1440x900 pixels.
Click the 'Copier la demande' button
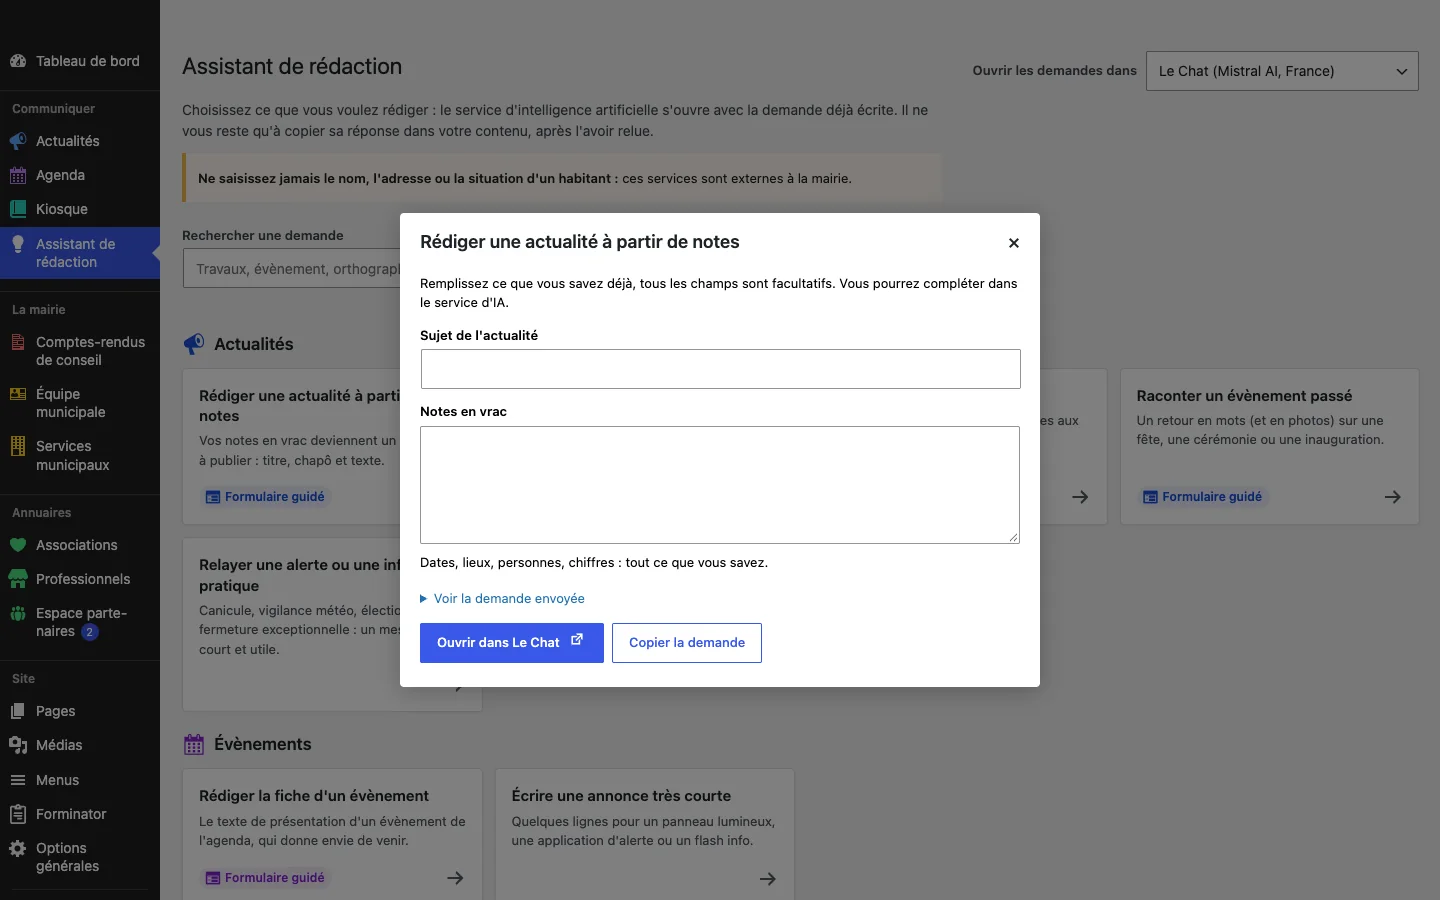point(687,643)
